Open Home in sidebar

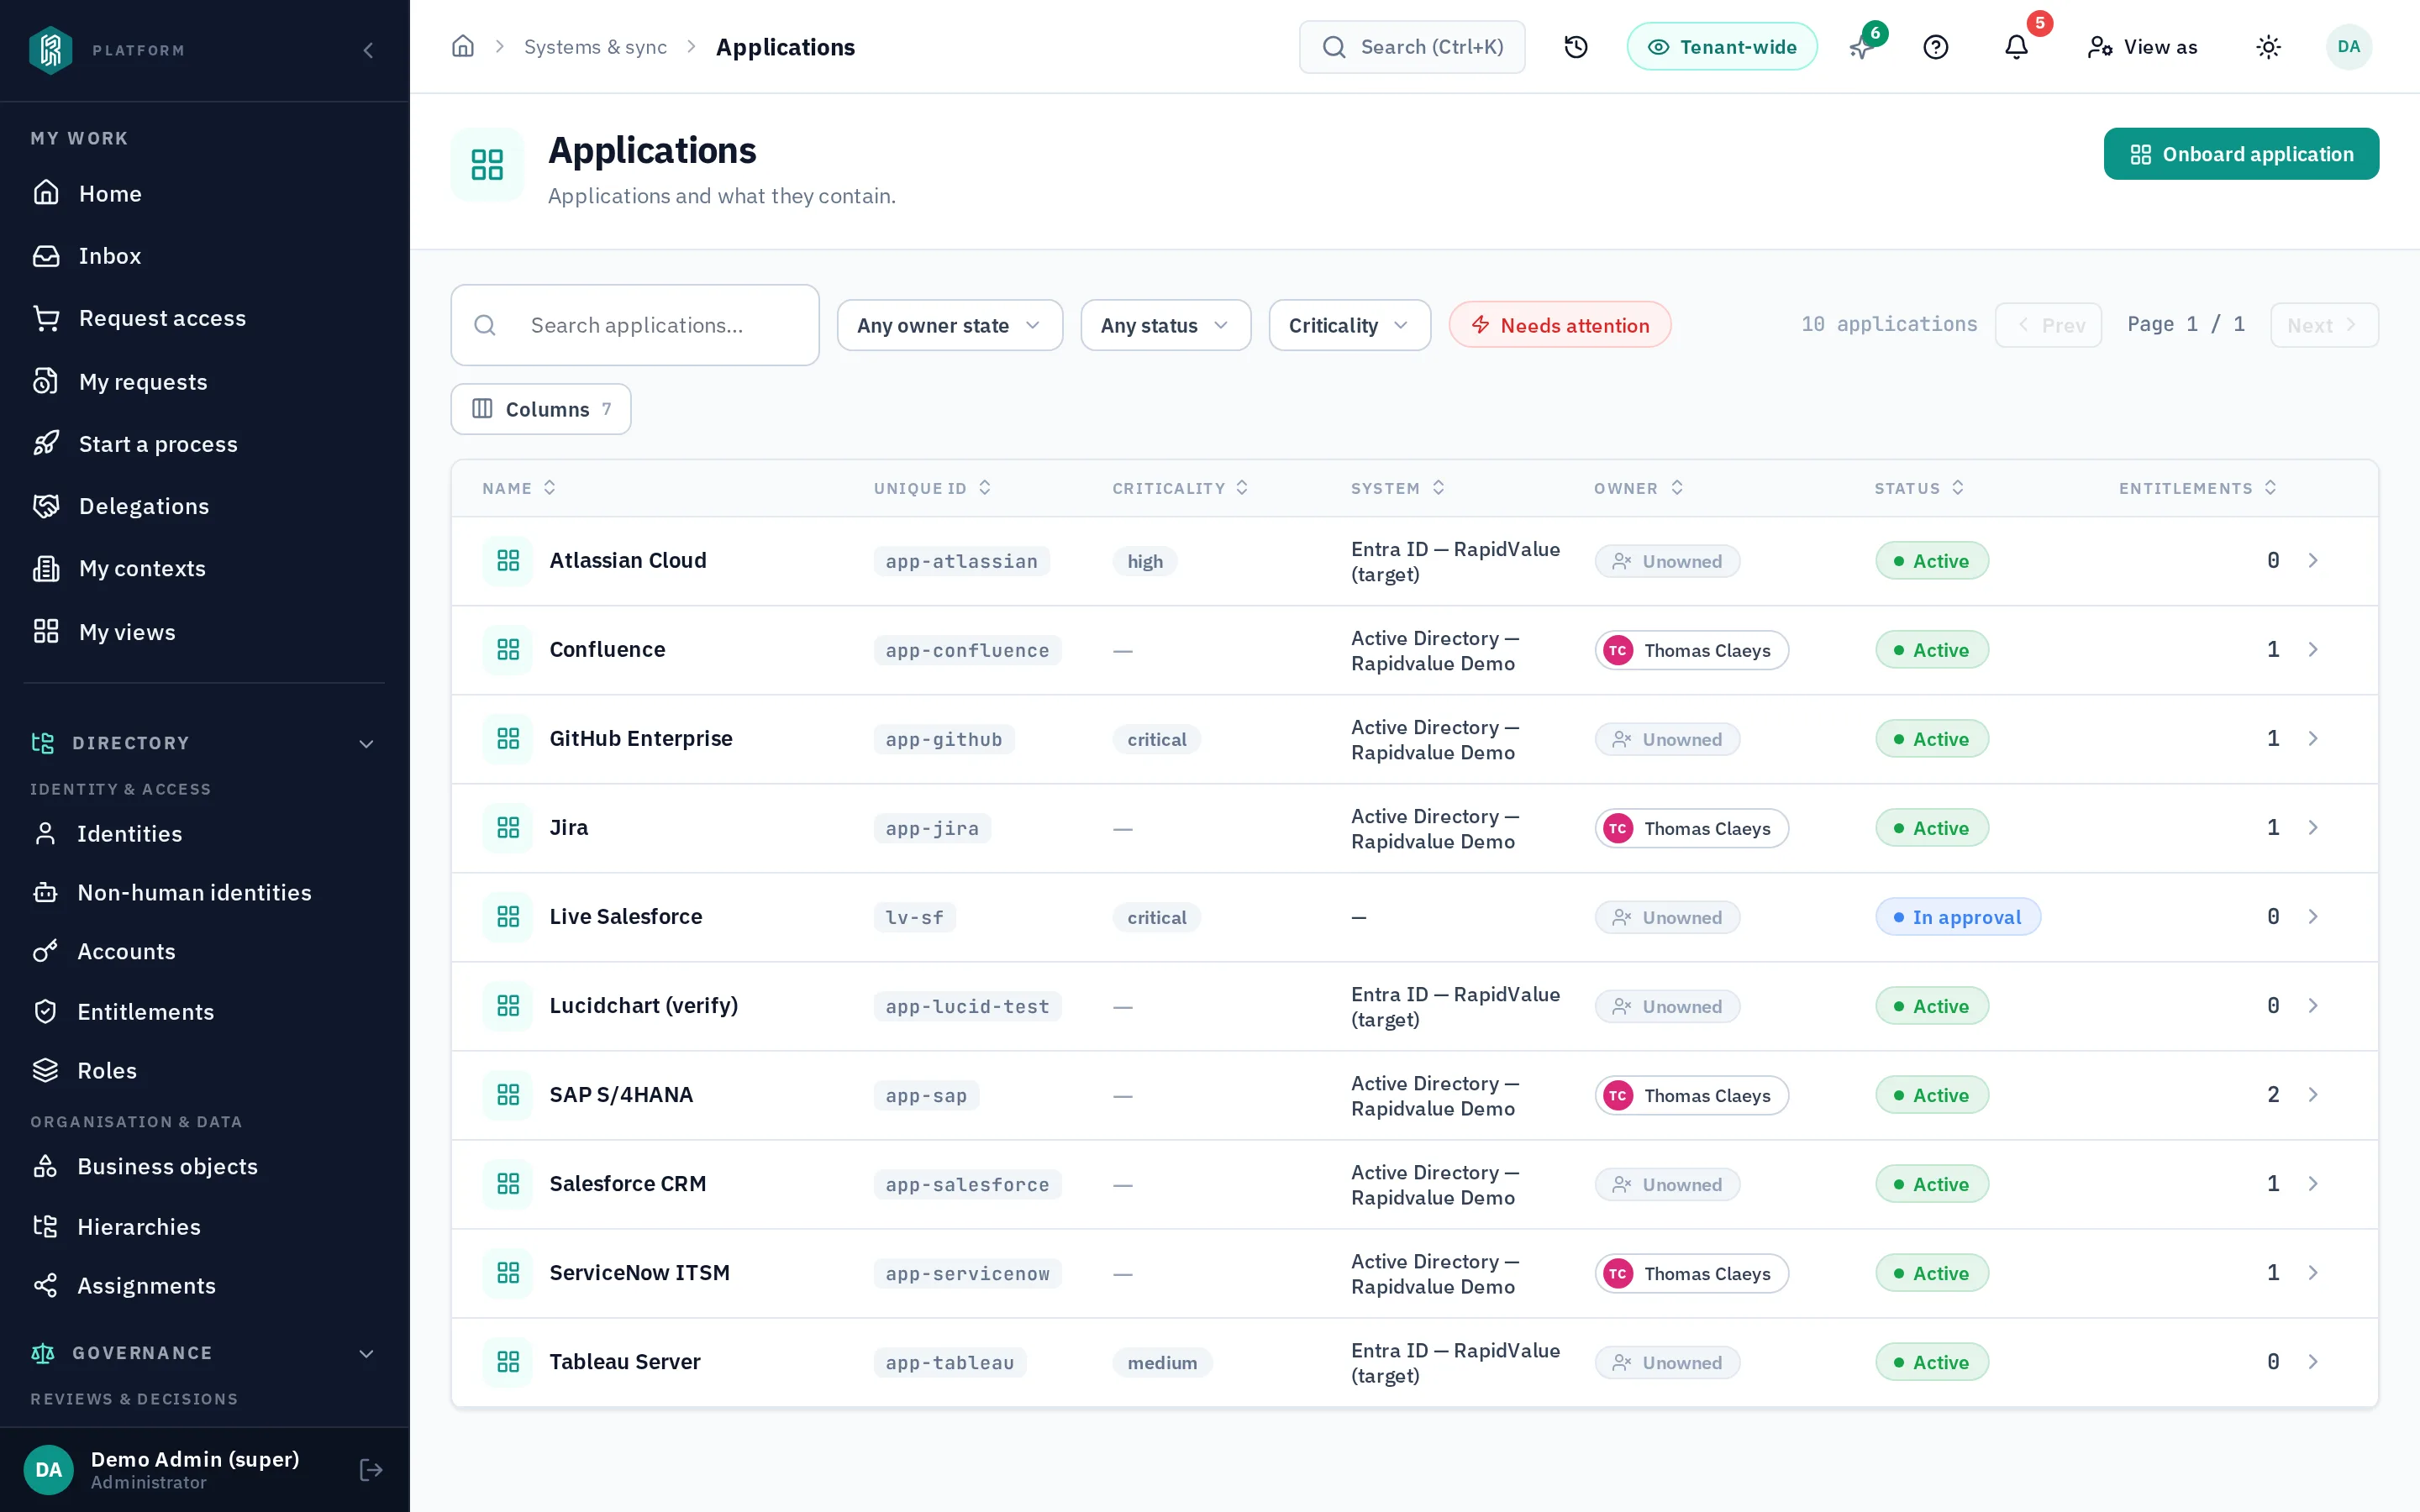pyautogui.click(x=204, y=193)
